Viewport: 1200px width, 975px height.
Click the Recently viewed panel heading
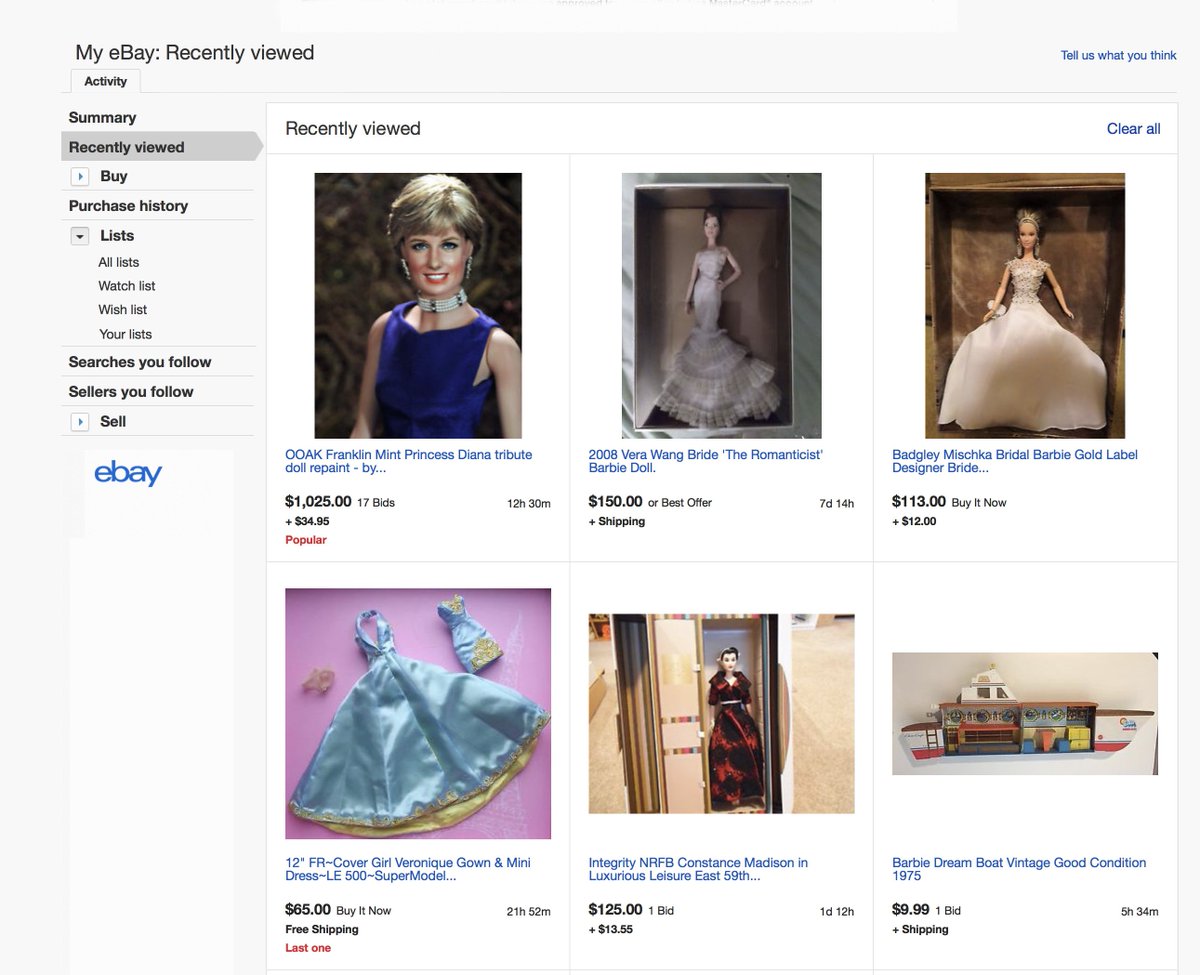[x=353, y=129]
